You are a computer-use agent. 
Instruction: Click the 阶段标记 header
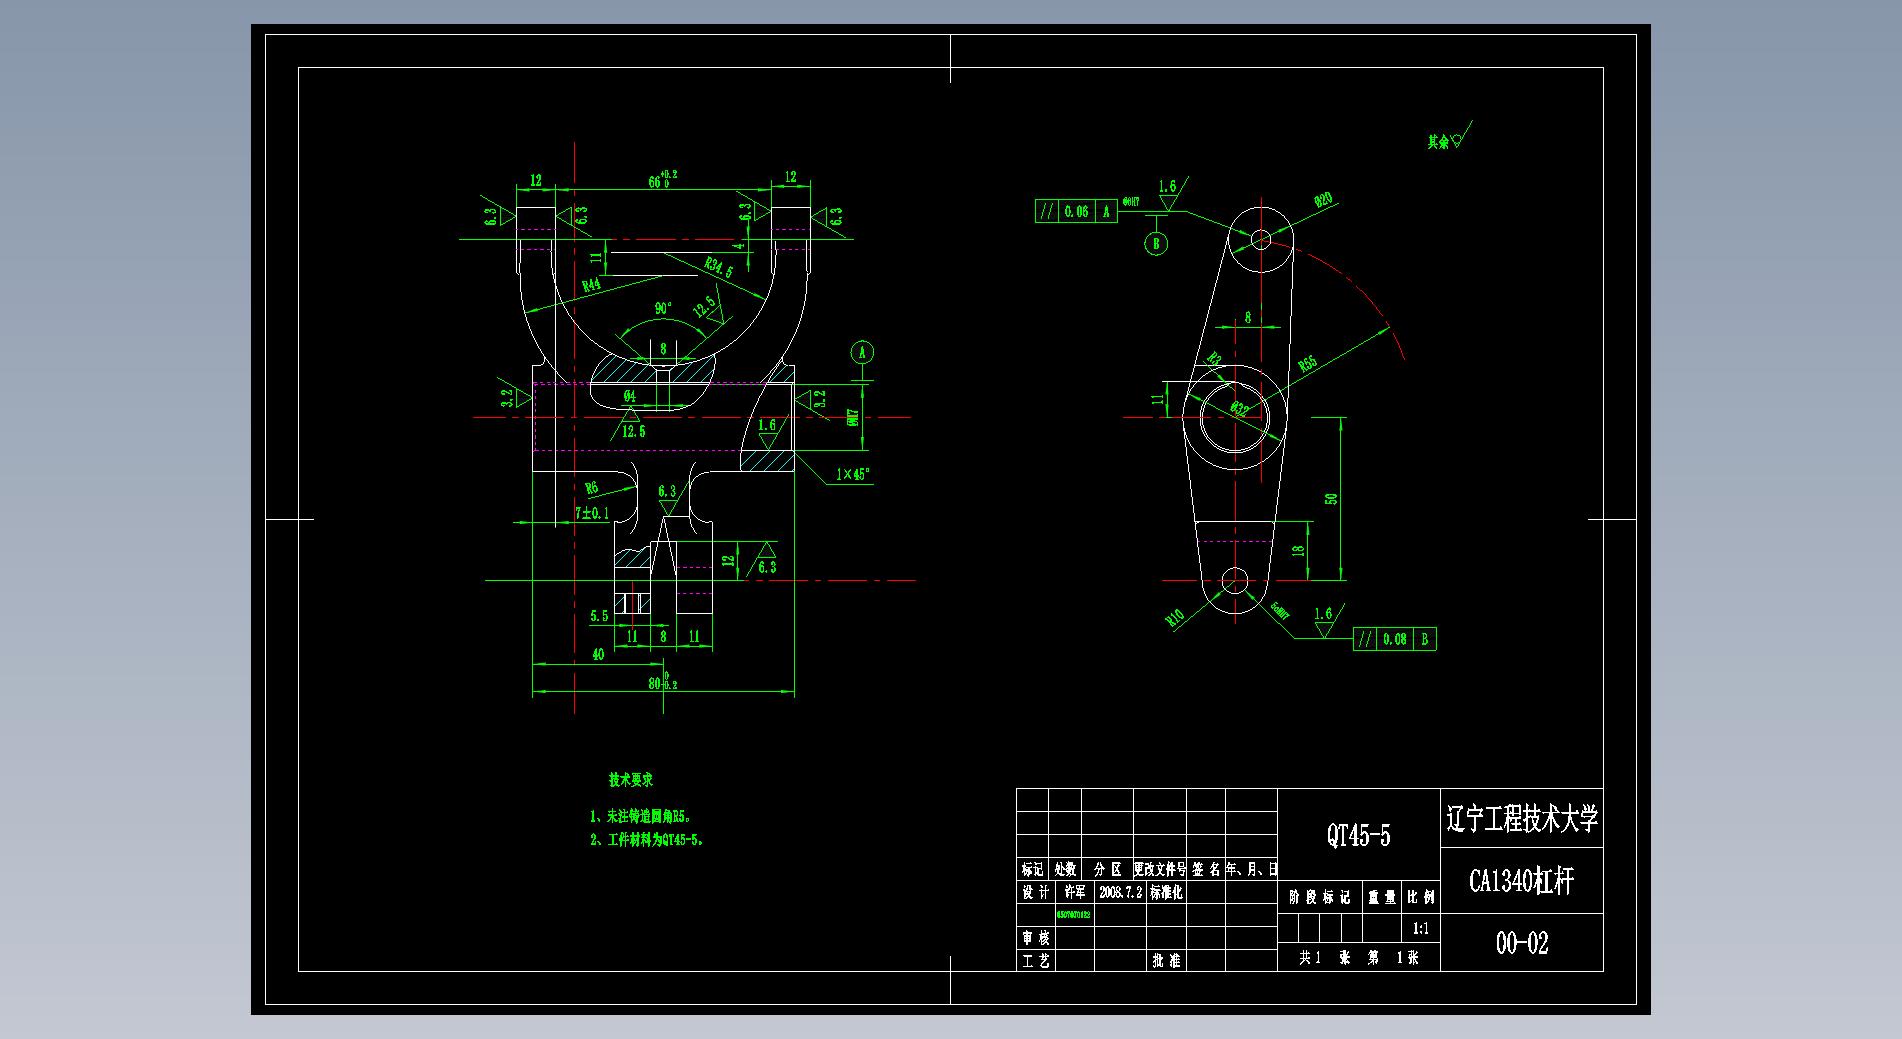(1319, 897)
